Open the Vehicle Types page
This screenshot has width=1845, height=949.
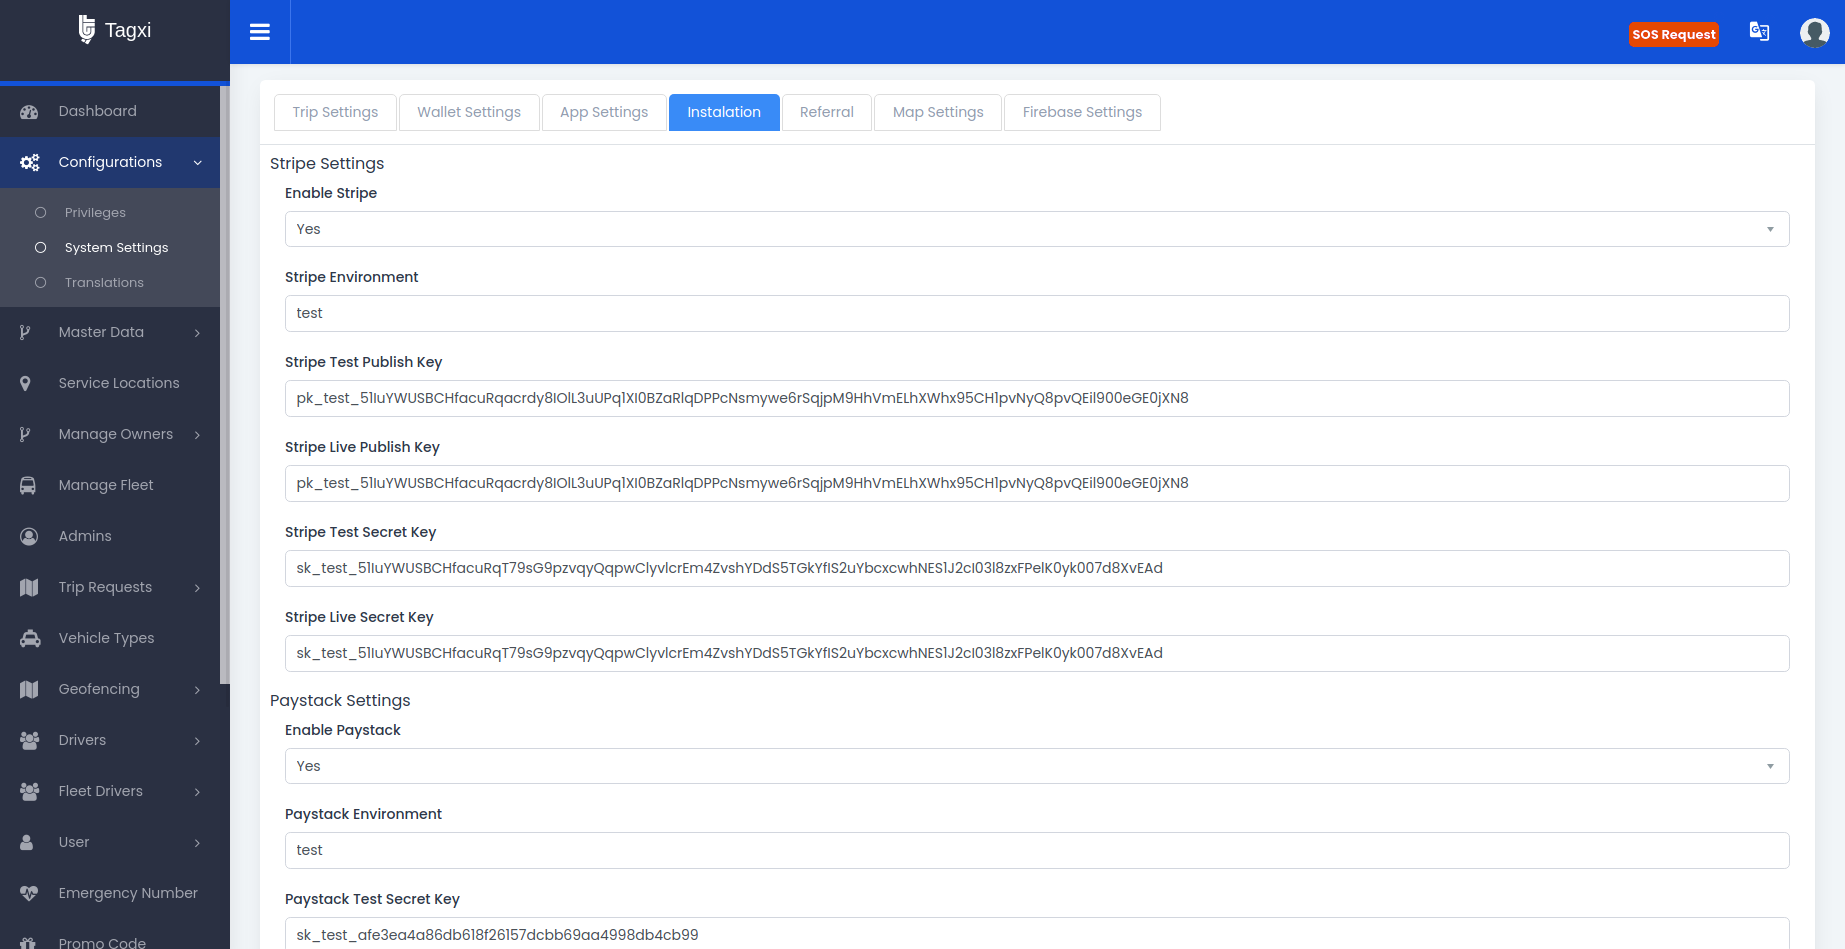click(x=106, y=638)
